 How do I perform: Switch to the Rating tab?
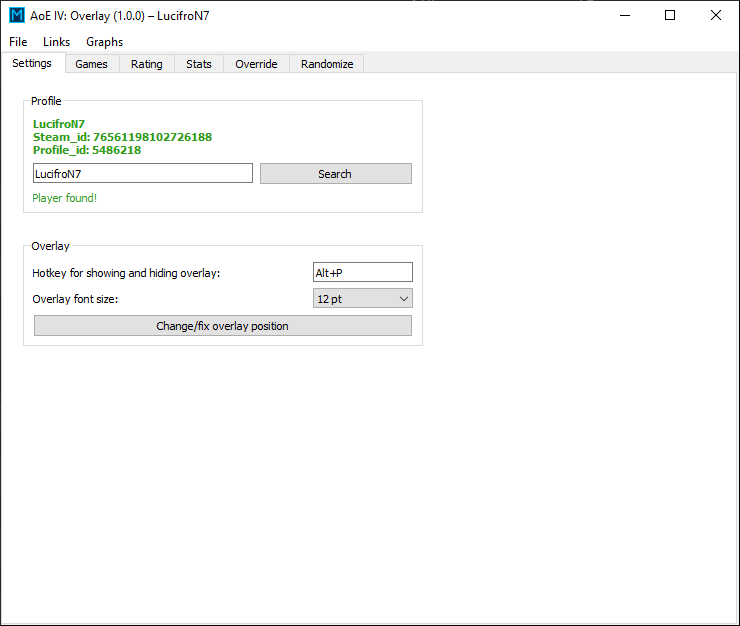click(x=147, y=64)
